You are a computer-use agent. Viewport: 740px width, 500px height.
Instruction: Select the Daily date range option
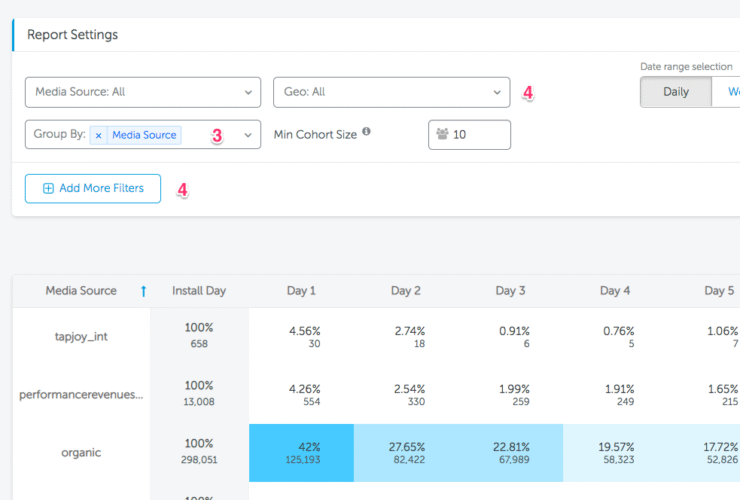pos(675,92)
